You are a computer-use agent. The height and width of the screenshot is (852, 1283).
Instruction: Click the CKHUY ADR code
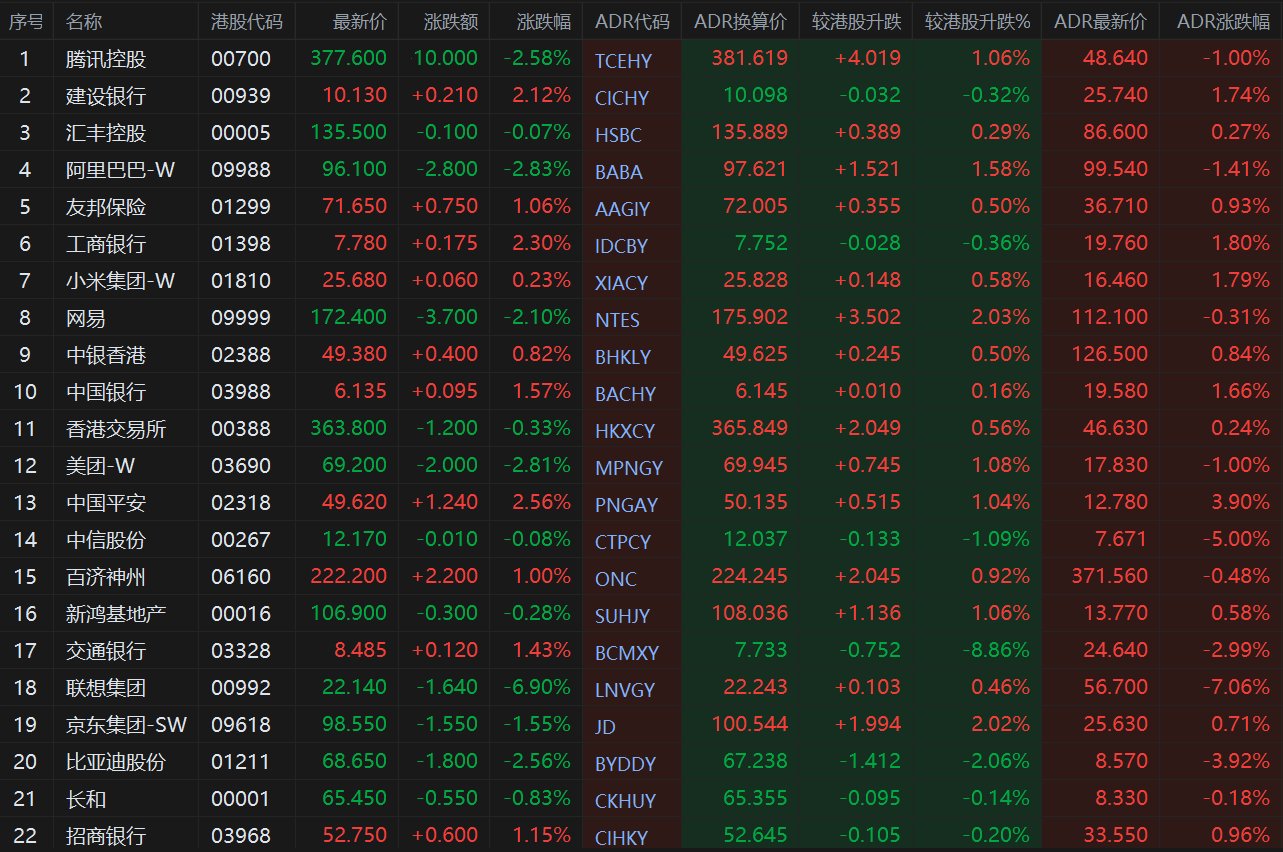626,801
